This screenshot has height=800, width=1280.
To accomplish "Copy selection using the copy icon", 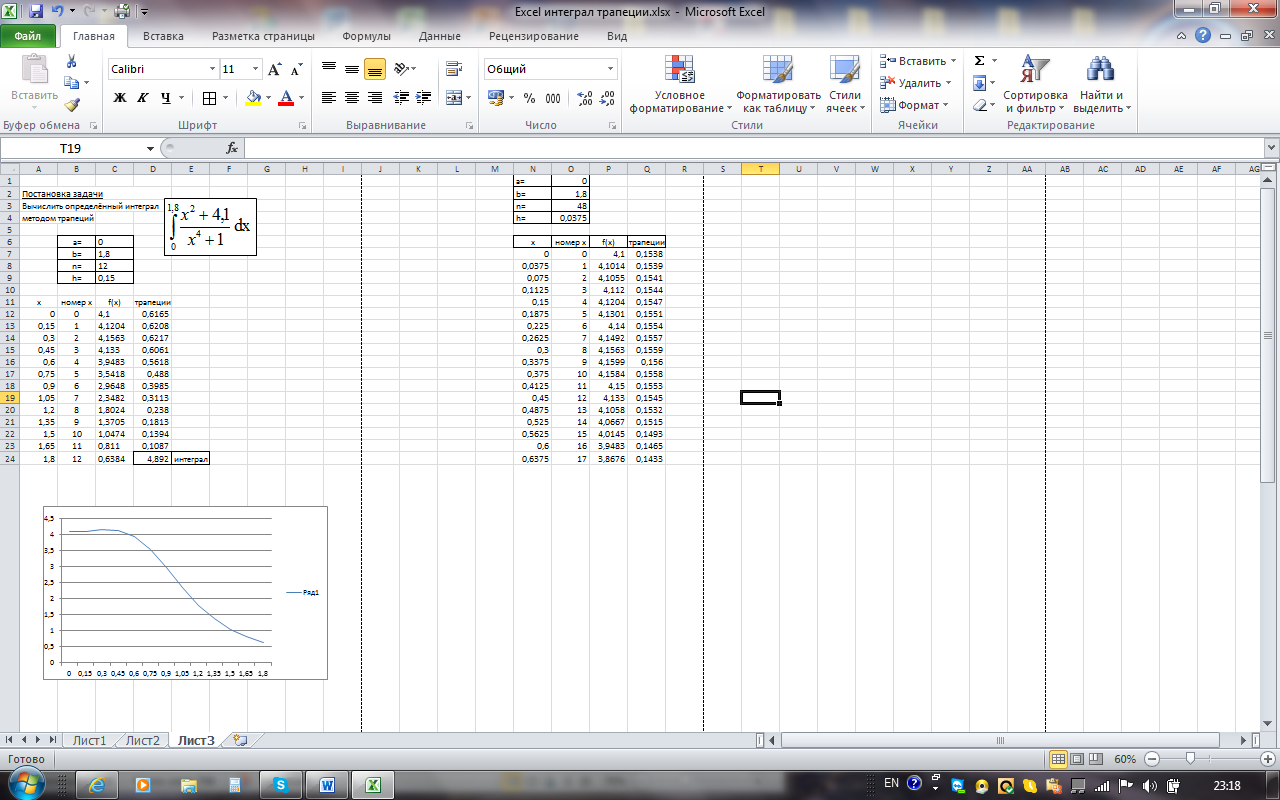I will (x=71, y=83).
